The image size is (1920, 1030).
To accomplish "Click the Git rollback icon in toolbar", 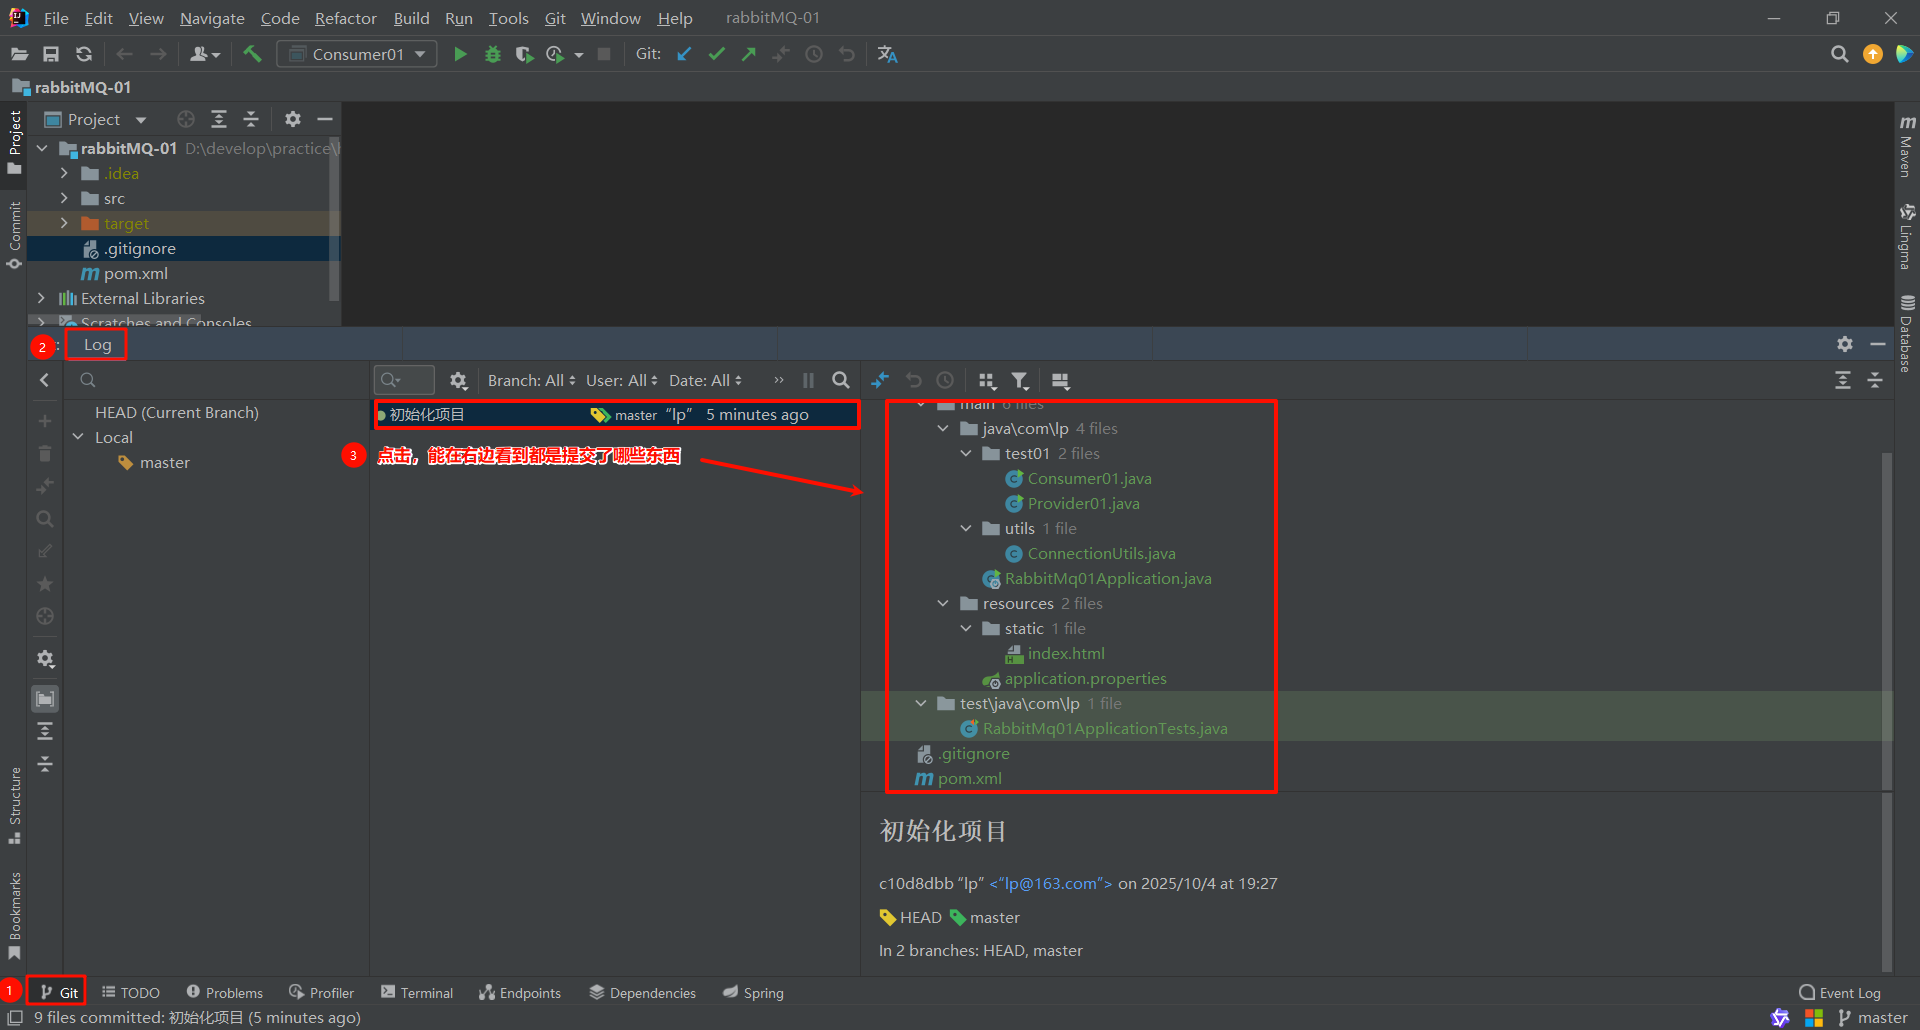I will coord(847,54).
